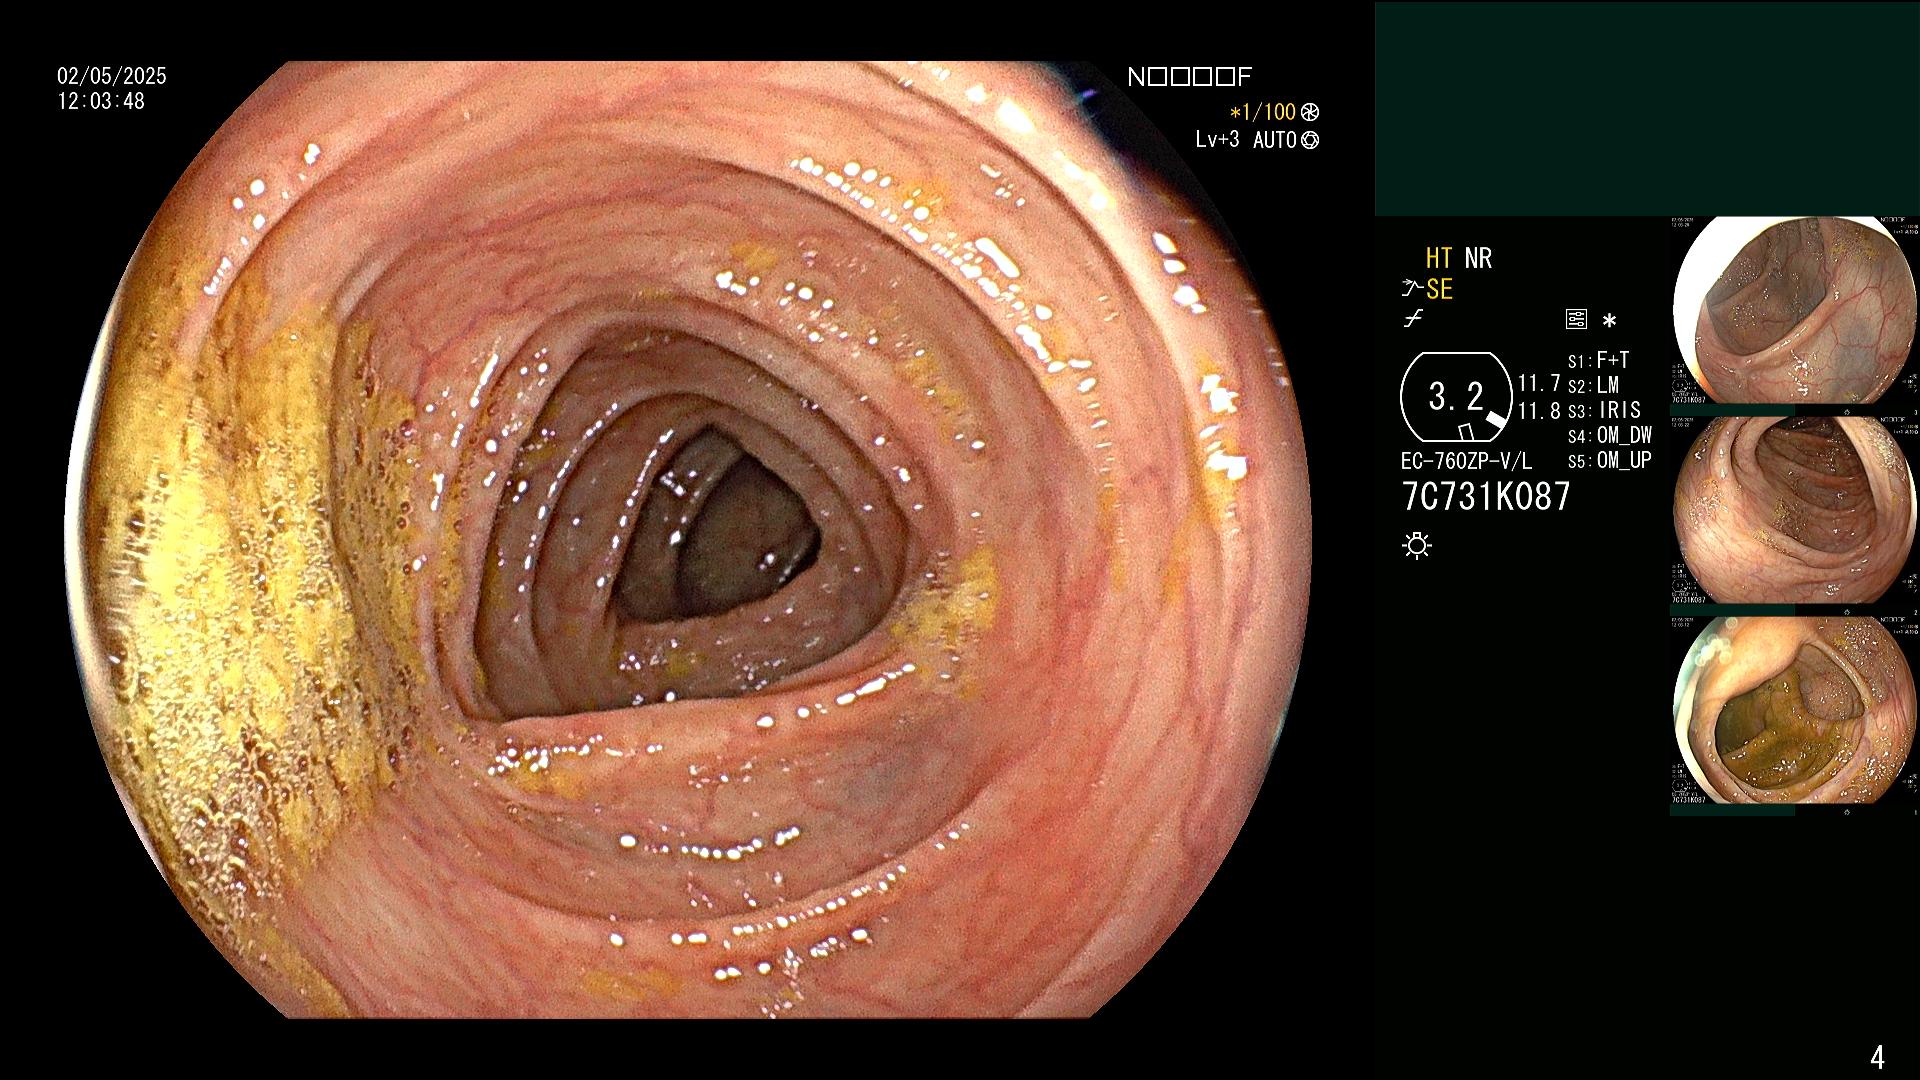
Task: Click the shutter speed icon beside 1/100
Action: pyautogui.click(x=1310, y=113)
